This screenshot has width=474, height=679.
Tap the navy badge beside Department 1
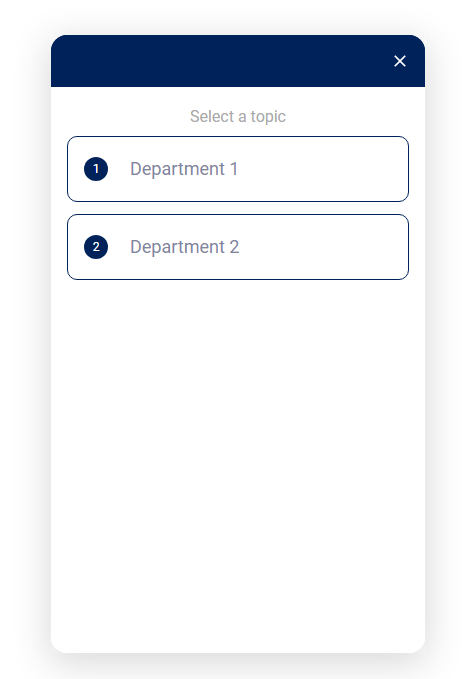(96, 169)
